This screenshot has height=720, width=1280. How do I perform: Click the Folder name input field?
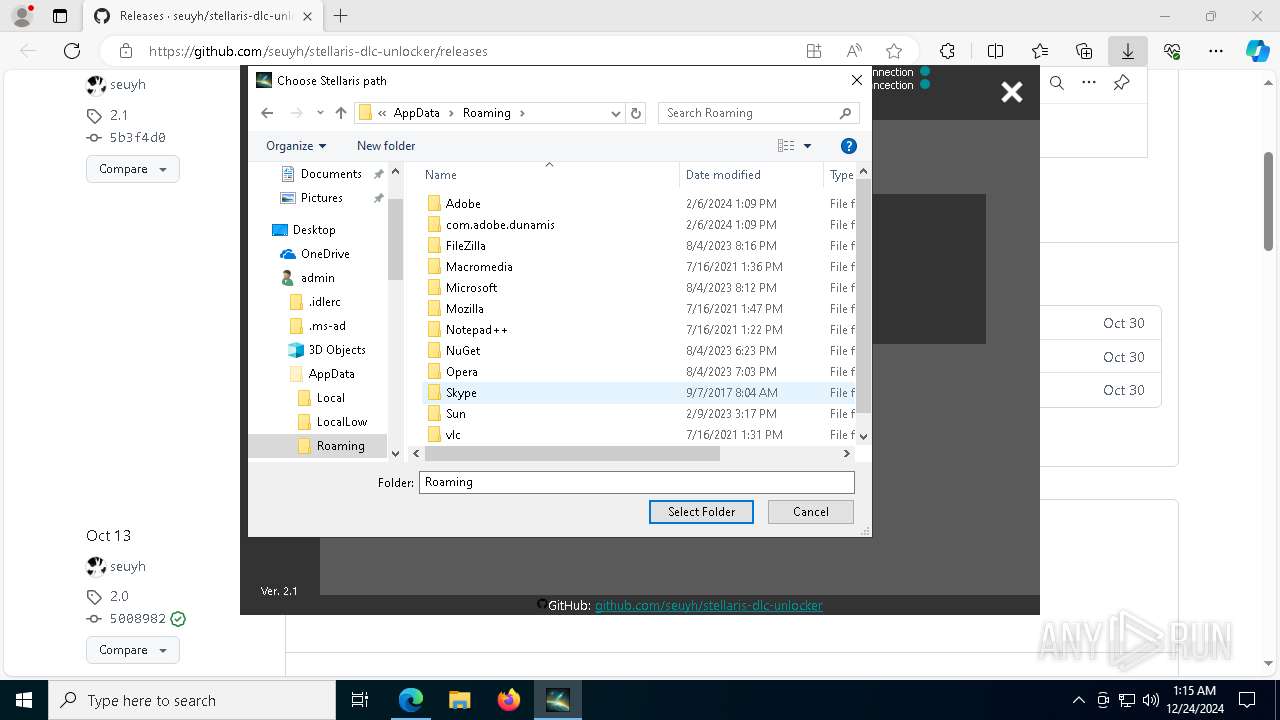point(637,482)
